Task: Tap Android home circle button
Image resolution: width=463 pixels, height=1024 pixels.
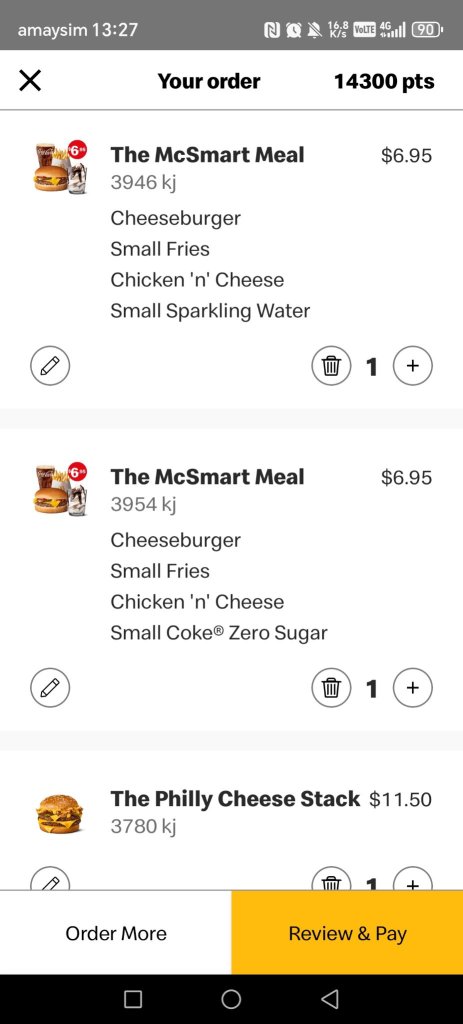Action: pyautogui.click(x=231, y=999)
